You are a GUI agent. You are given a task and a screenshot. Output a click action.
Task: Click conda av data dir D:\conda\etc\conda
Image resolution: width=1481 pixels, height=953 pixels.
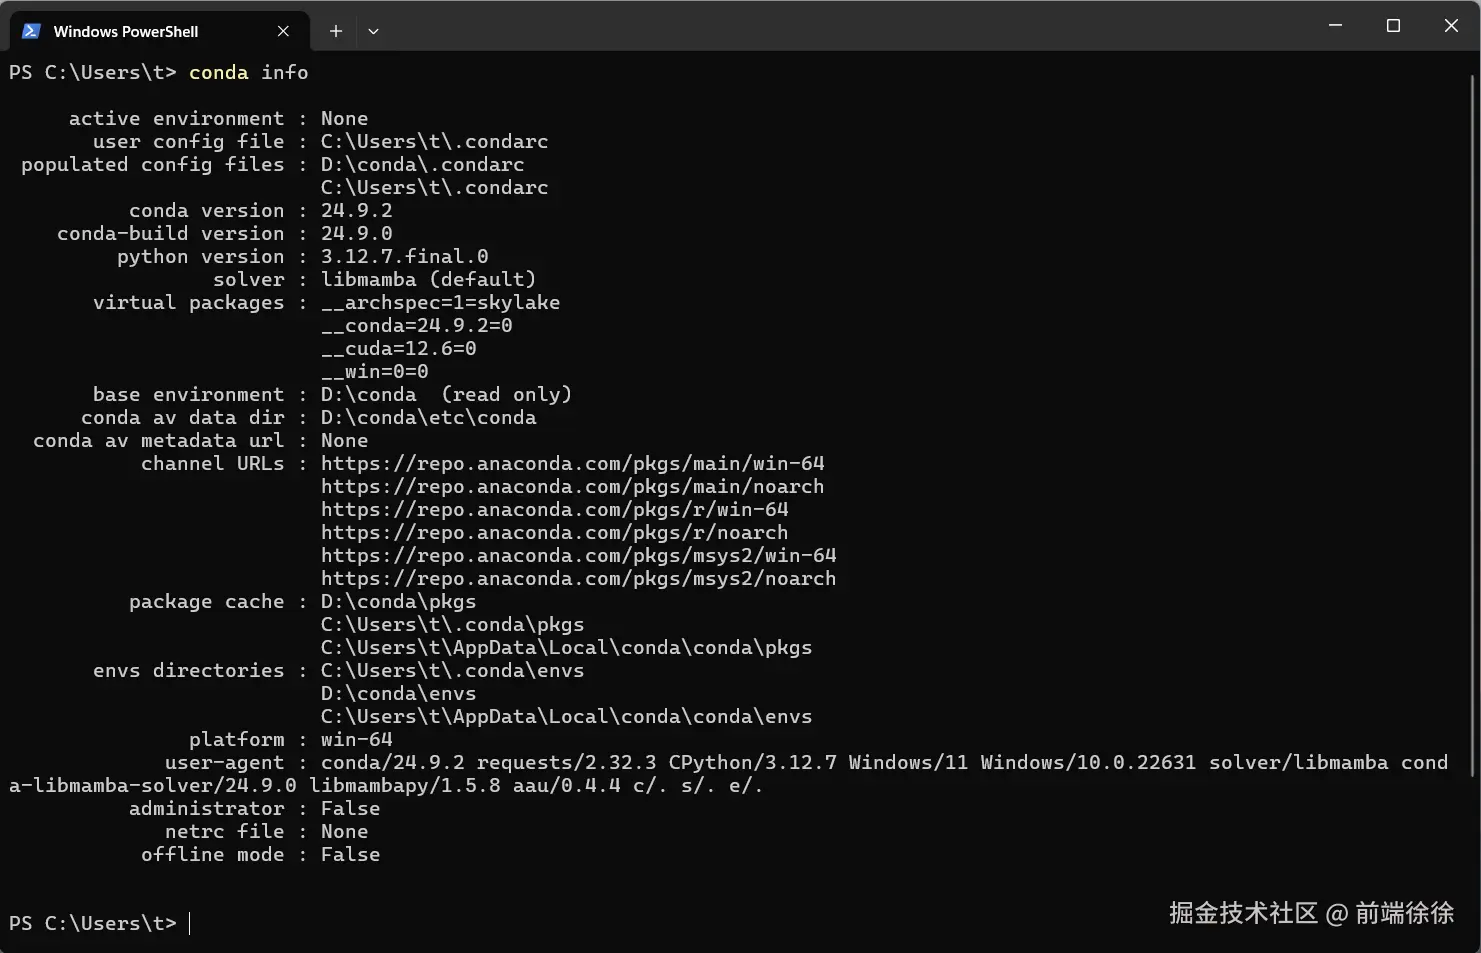[x=428, y=417]
